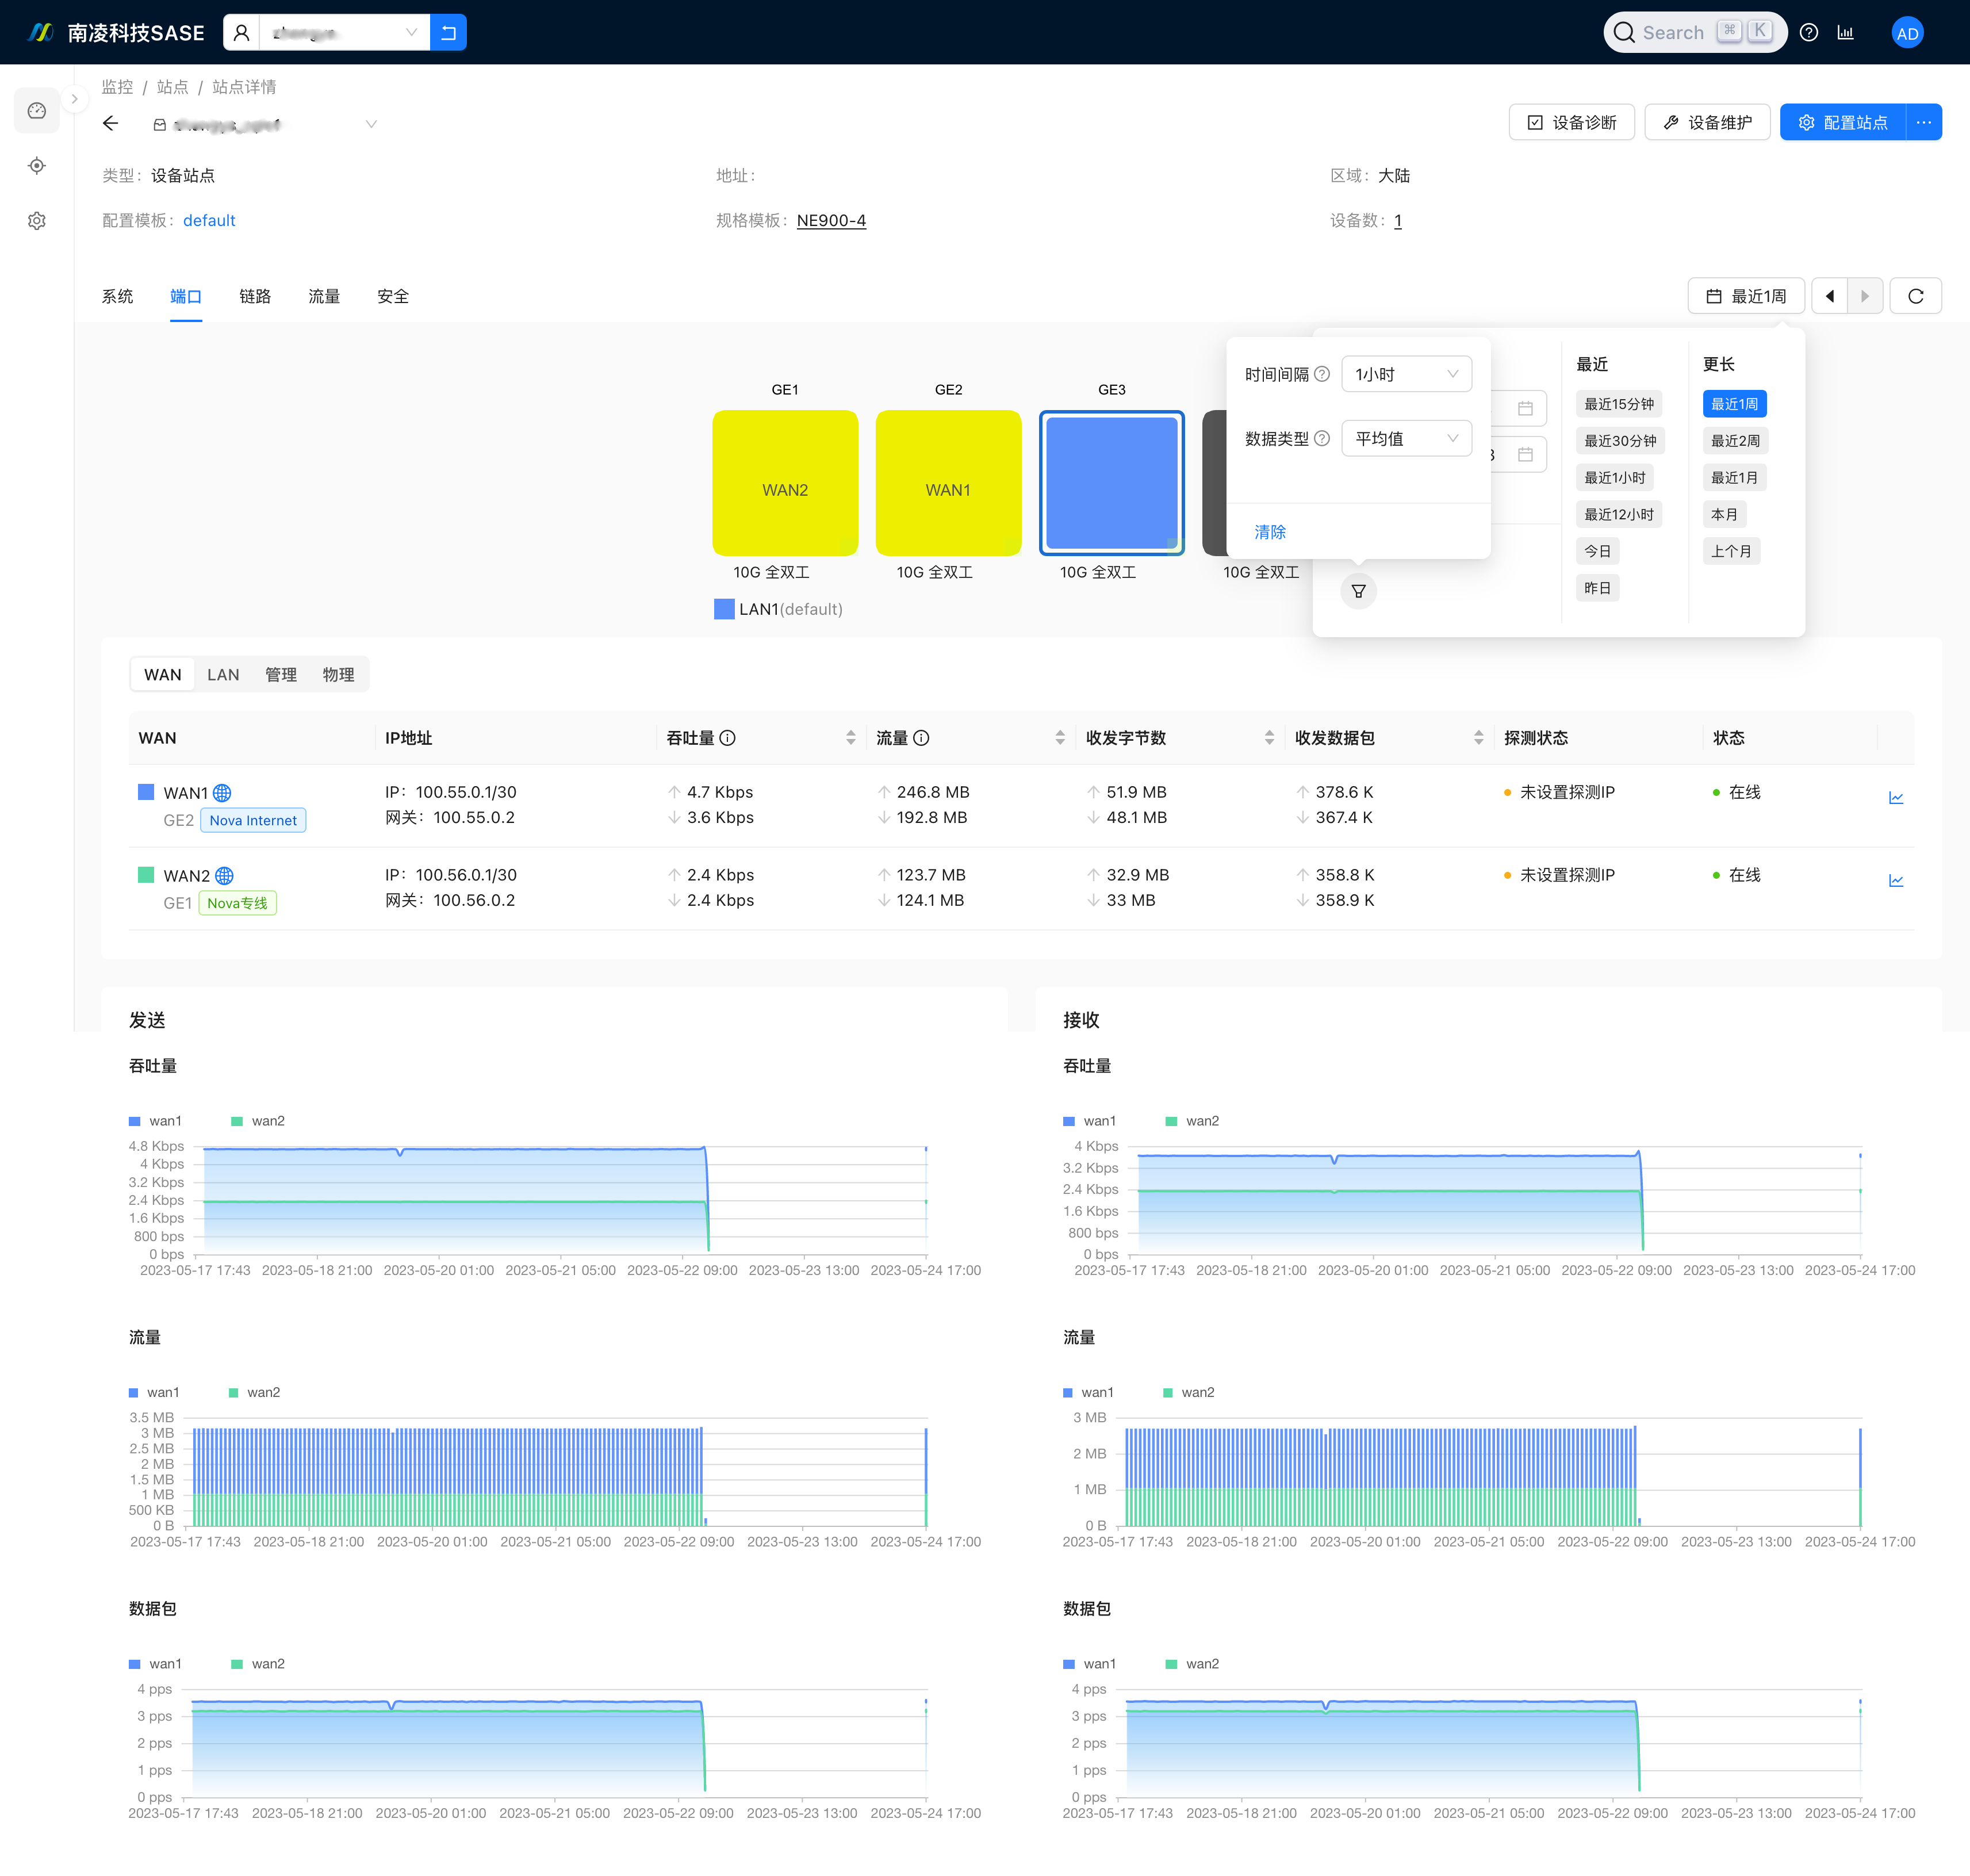Click the Nova Internet tag
The width and height of the screenshot is (1970, 1876).
[253, 820]
